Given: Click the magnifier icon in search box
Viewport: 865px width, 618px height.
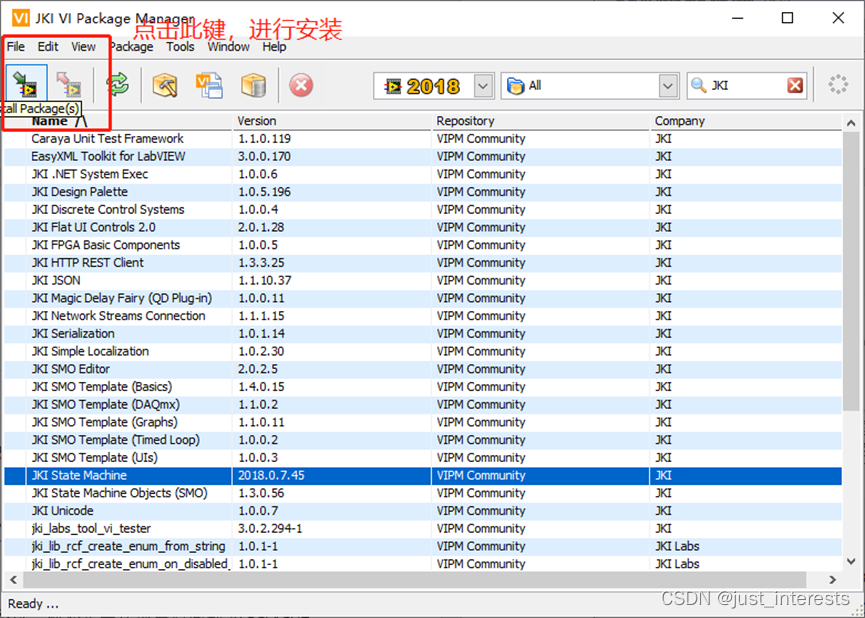Looking at the screenshot, I should pos(698,86).
